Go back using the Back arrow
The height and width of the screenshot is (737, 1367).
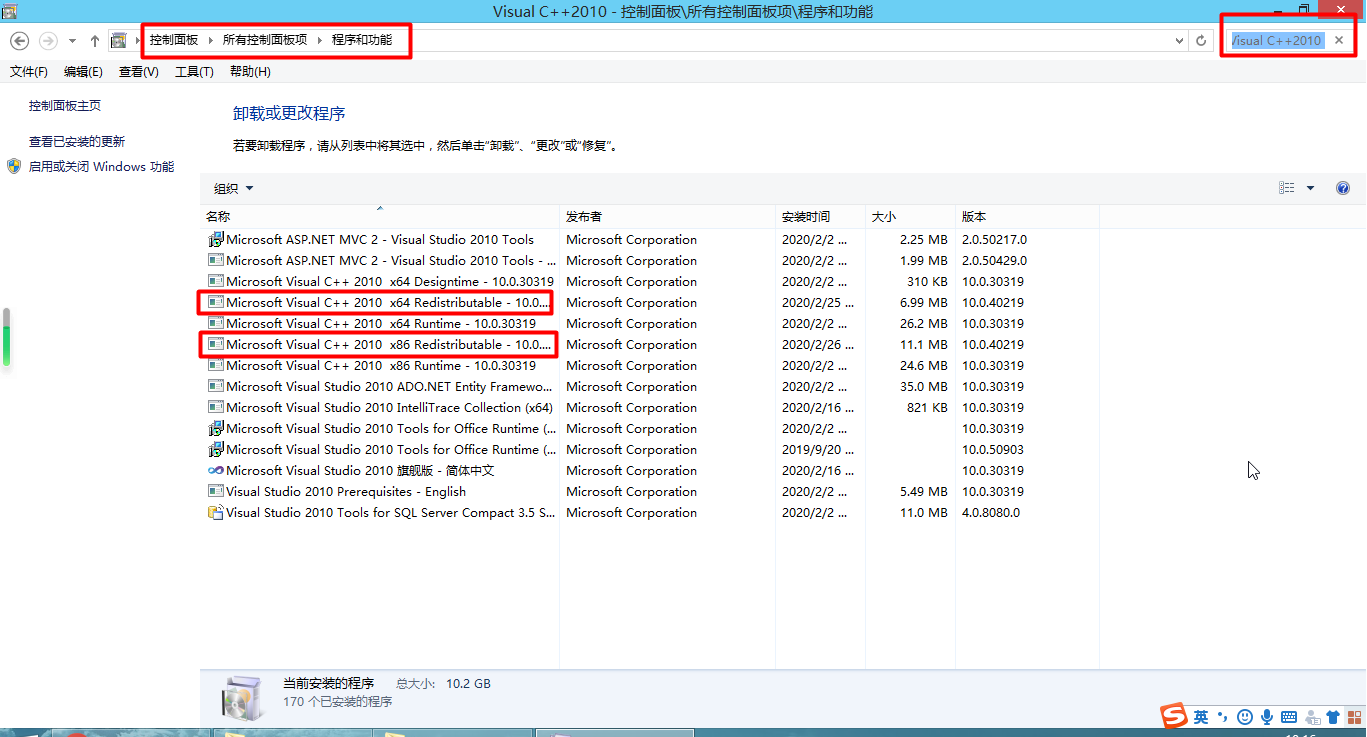(x=19, y=41)
